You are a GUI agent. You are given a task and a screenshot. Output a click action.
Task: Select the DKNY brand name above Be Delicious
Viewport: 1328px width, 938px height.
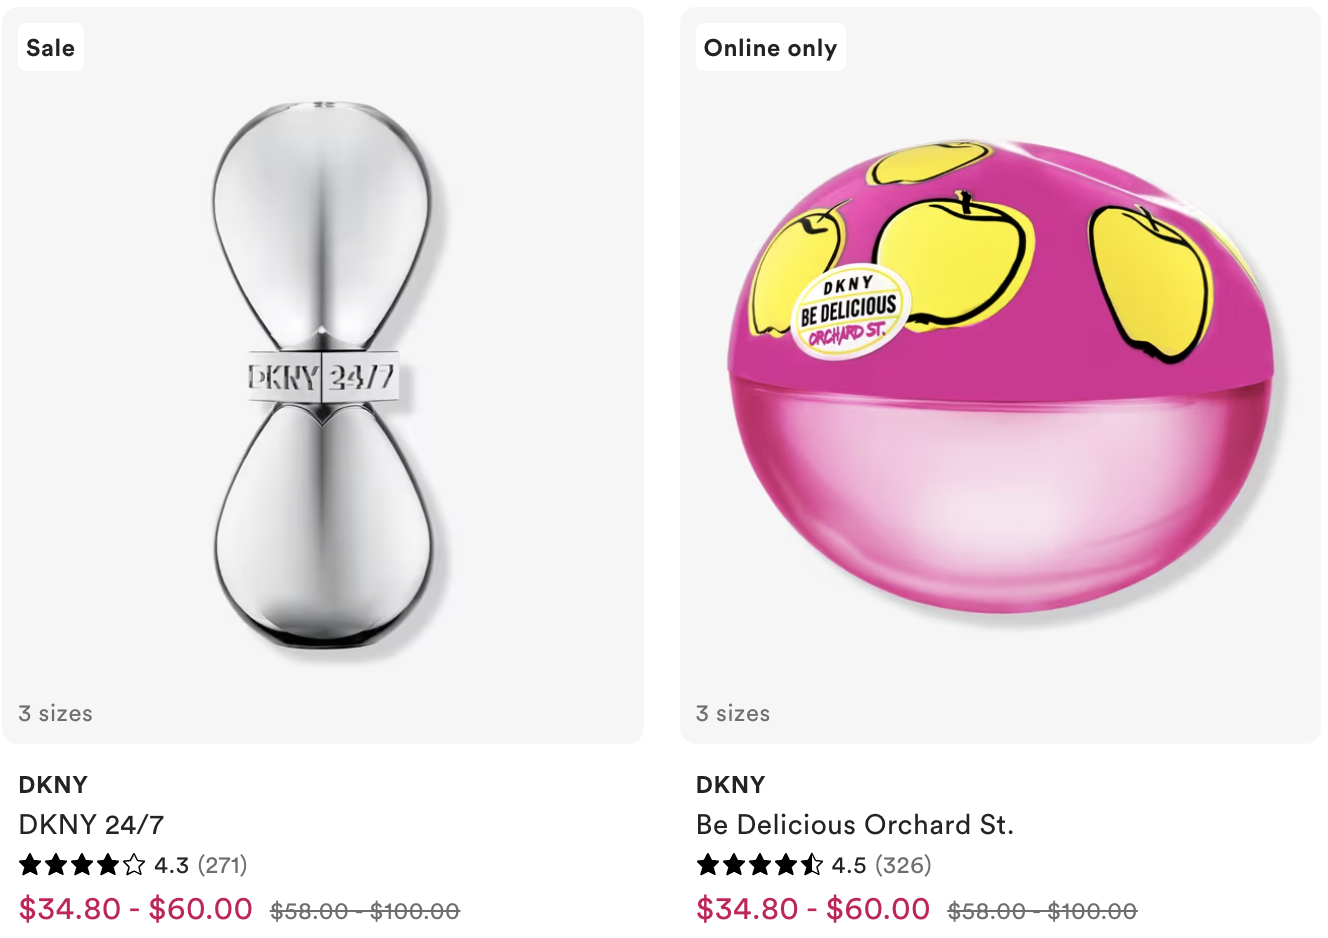pos(730,784)
